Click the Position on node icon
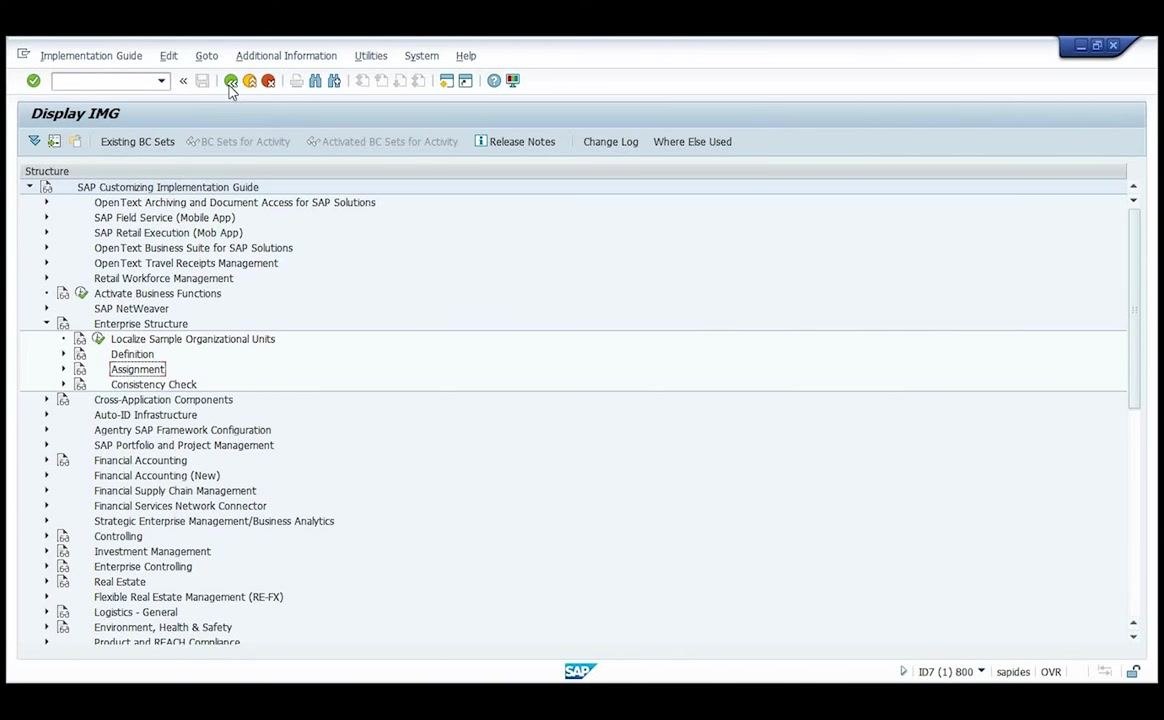The height and width of the screenshot is (720, 1164). tap(54, 141)
